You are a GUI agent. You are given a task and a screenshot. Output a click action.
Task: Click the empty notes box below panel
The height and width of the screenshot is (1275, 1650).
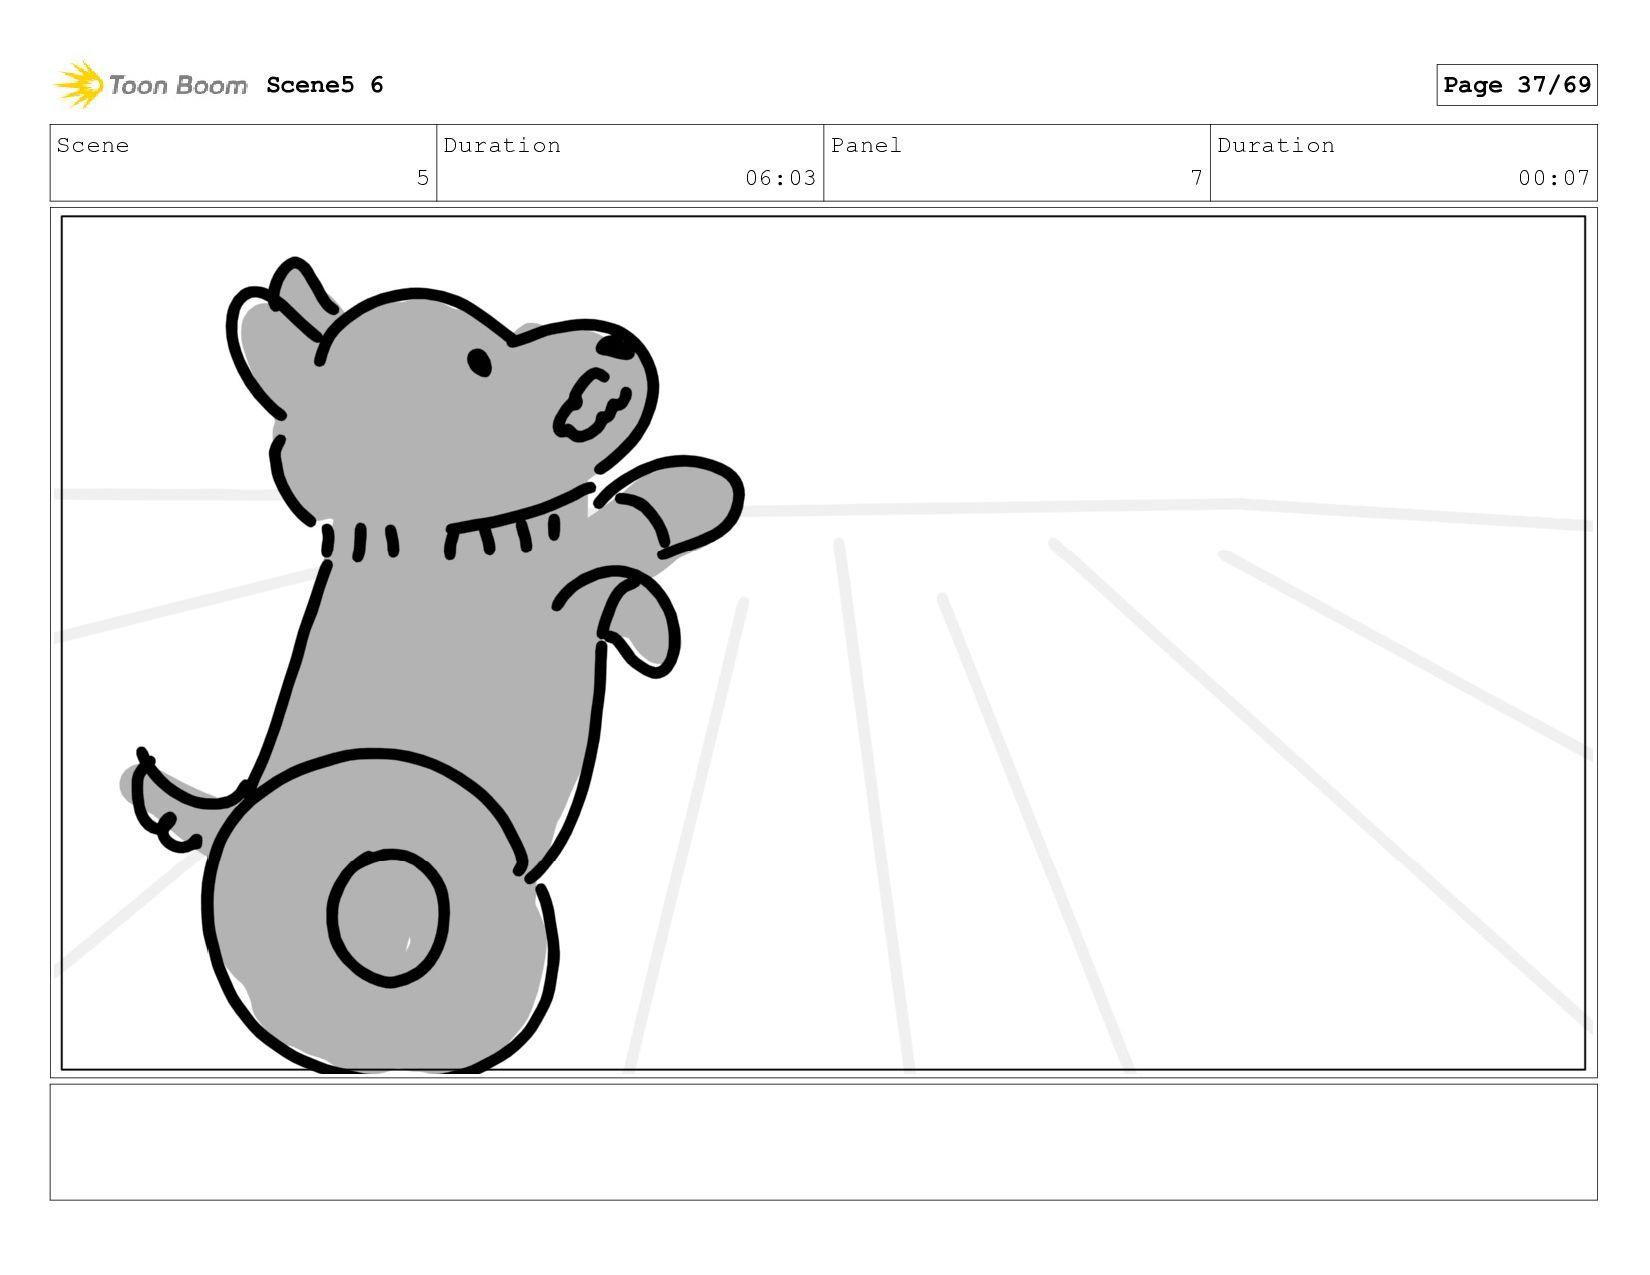[x=823, y=1142]
